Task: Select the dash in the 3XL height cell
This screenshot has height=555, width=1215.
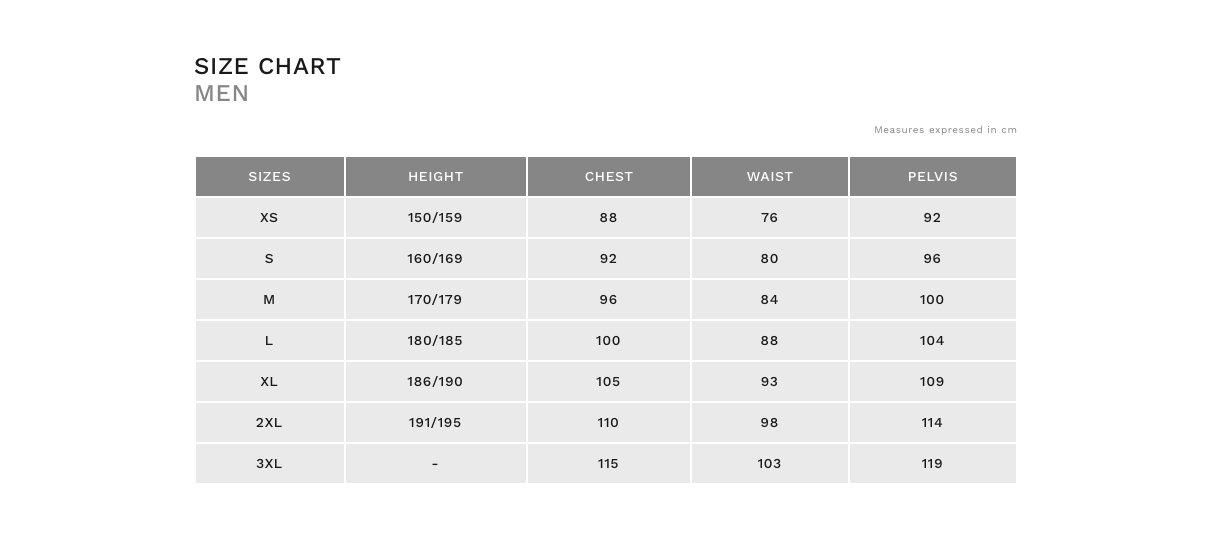Action: pos(435,464)
